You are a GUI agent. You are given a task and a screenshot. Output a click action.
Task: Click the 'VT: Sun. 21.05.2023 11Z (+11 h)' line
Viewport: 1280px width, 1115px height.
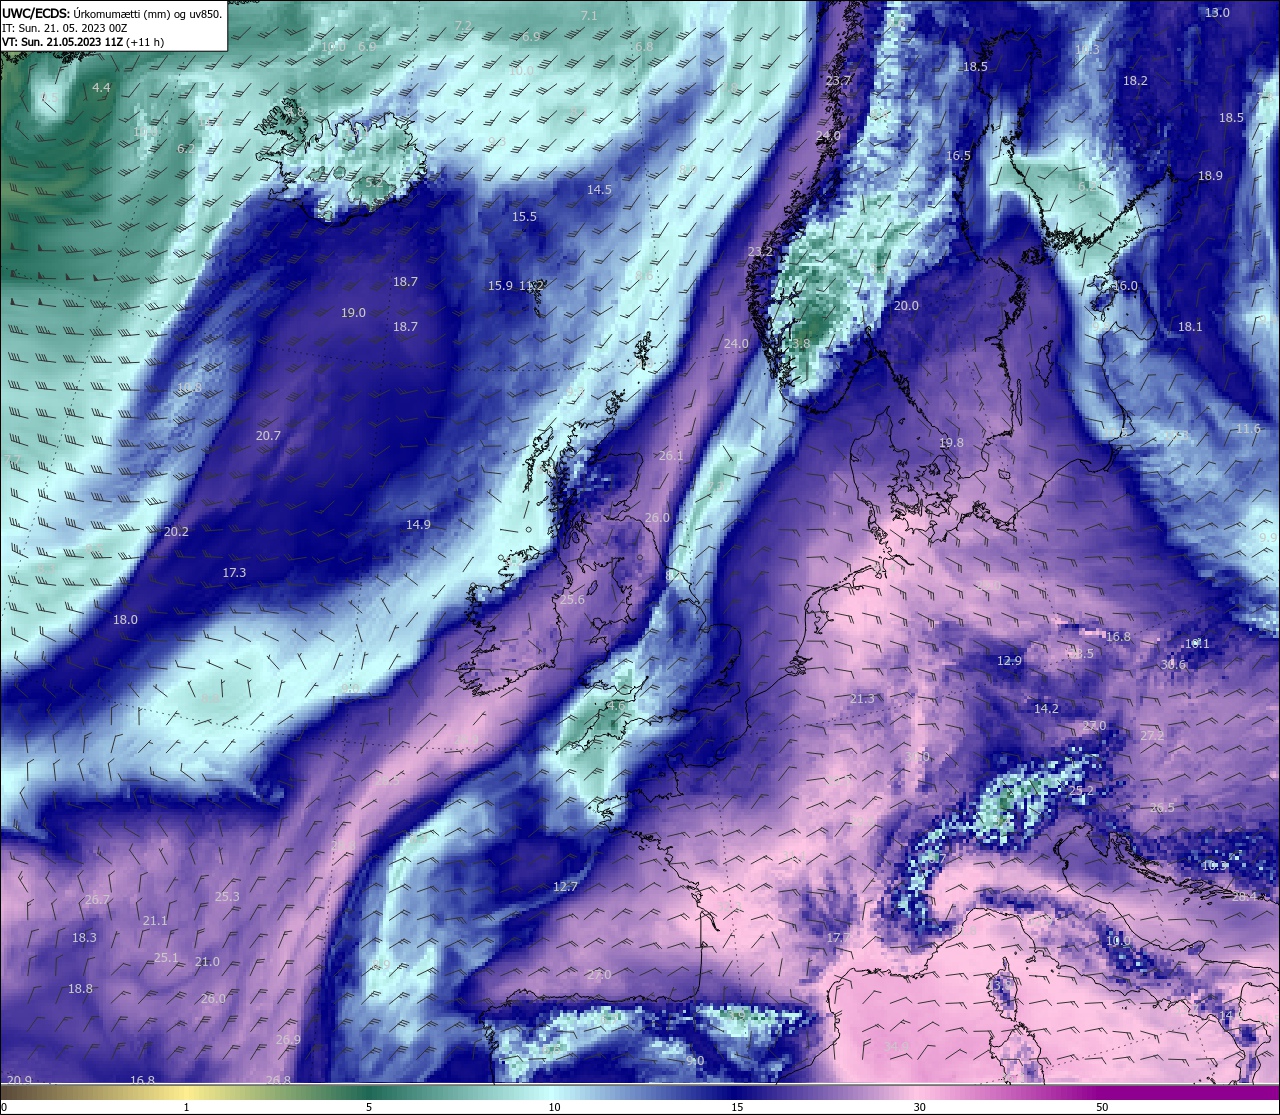click(x=83, y=42)
